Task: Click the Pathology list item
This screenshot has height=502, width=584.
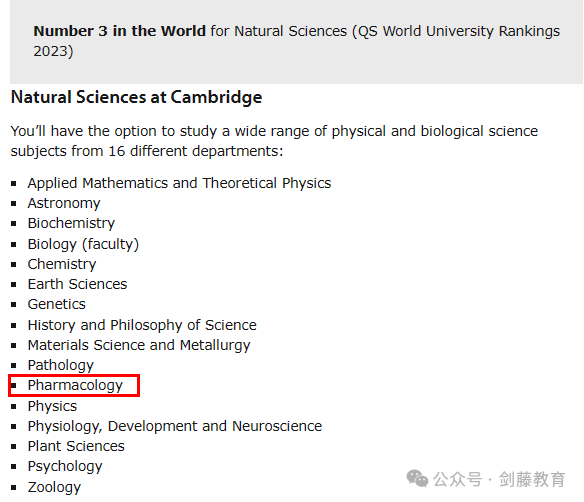Action: [x=61, y=365]
